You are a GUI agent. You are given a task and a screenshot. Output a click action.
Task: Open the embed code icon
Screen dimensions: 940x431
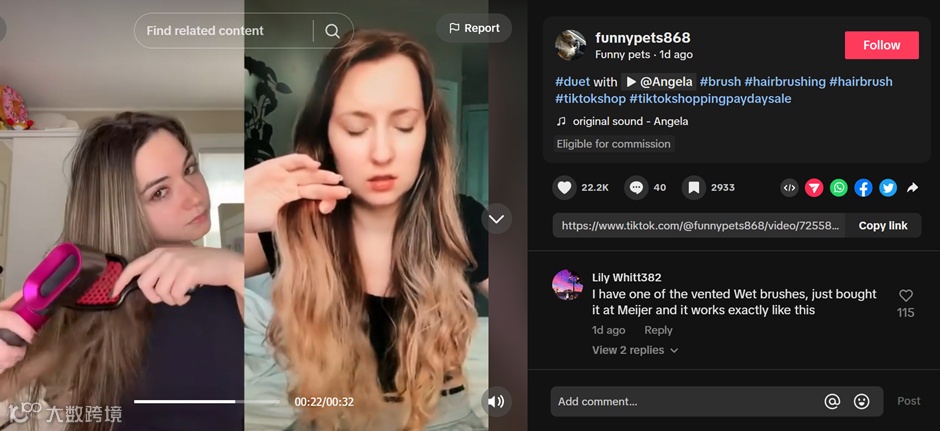click(x=790, y=188)
